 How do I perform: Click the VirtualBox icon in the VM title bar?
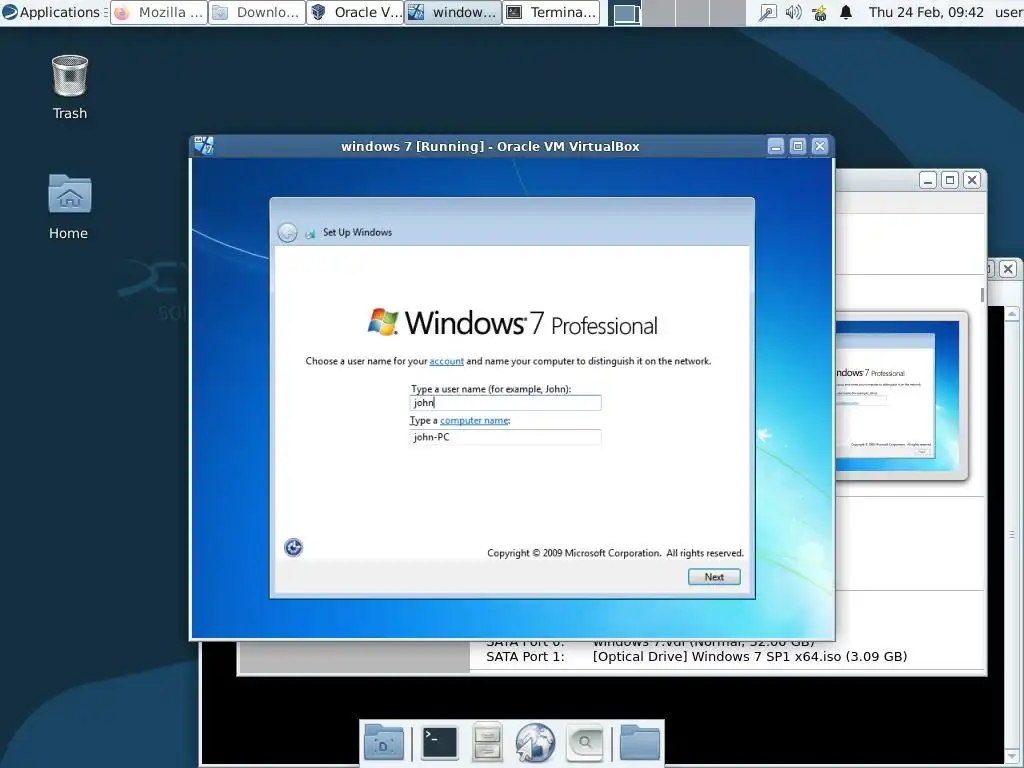[204, 146]
